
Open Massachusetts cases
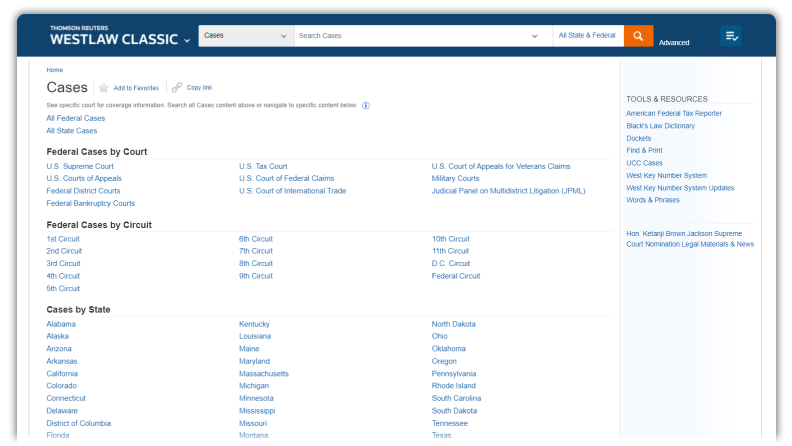tap(264, 374)
